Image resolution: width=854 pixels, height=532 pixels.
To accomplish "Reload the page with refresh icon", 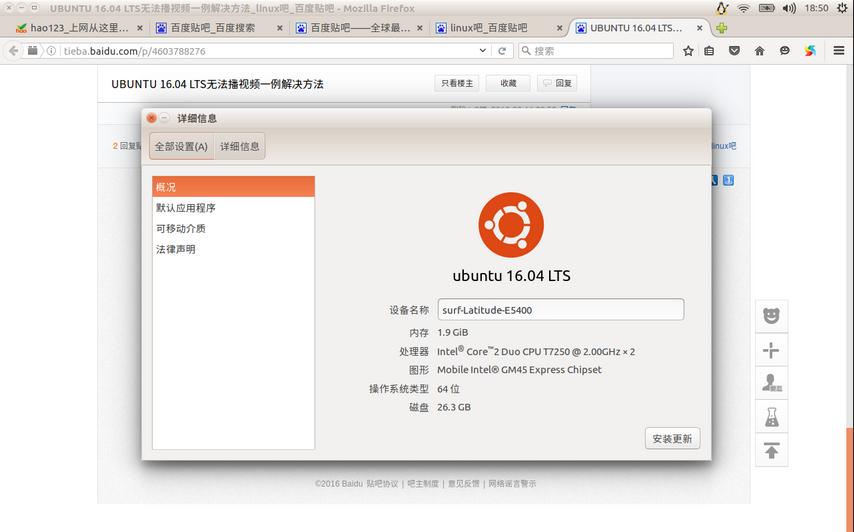I will tap(502, 51).
